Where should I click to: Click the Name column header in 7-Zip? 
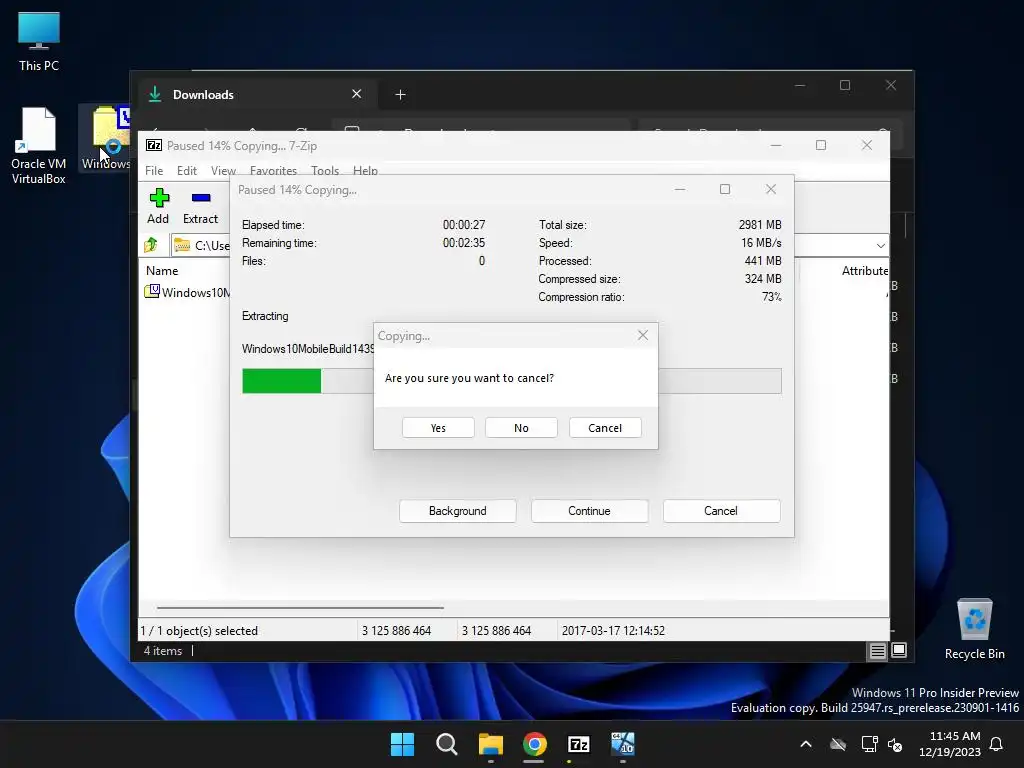162,270
